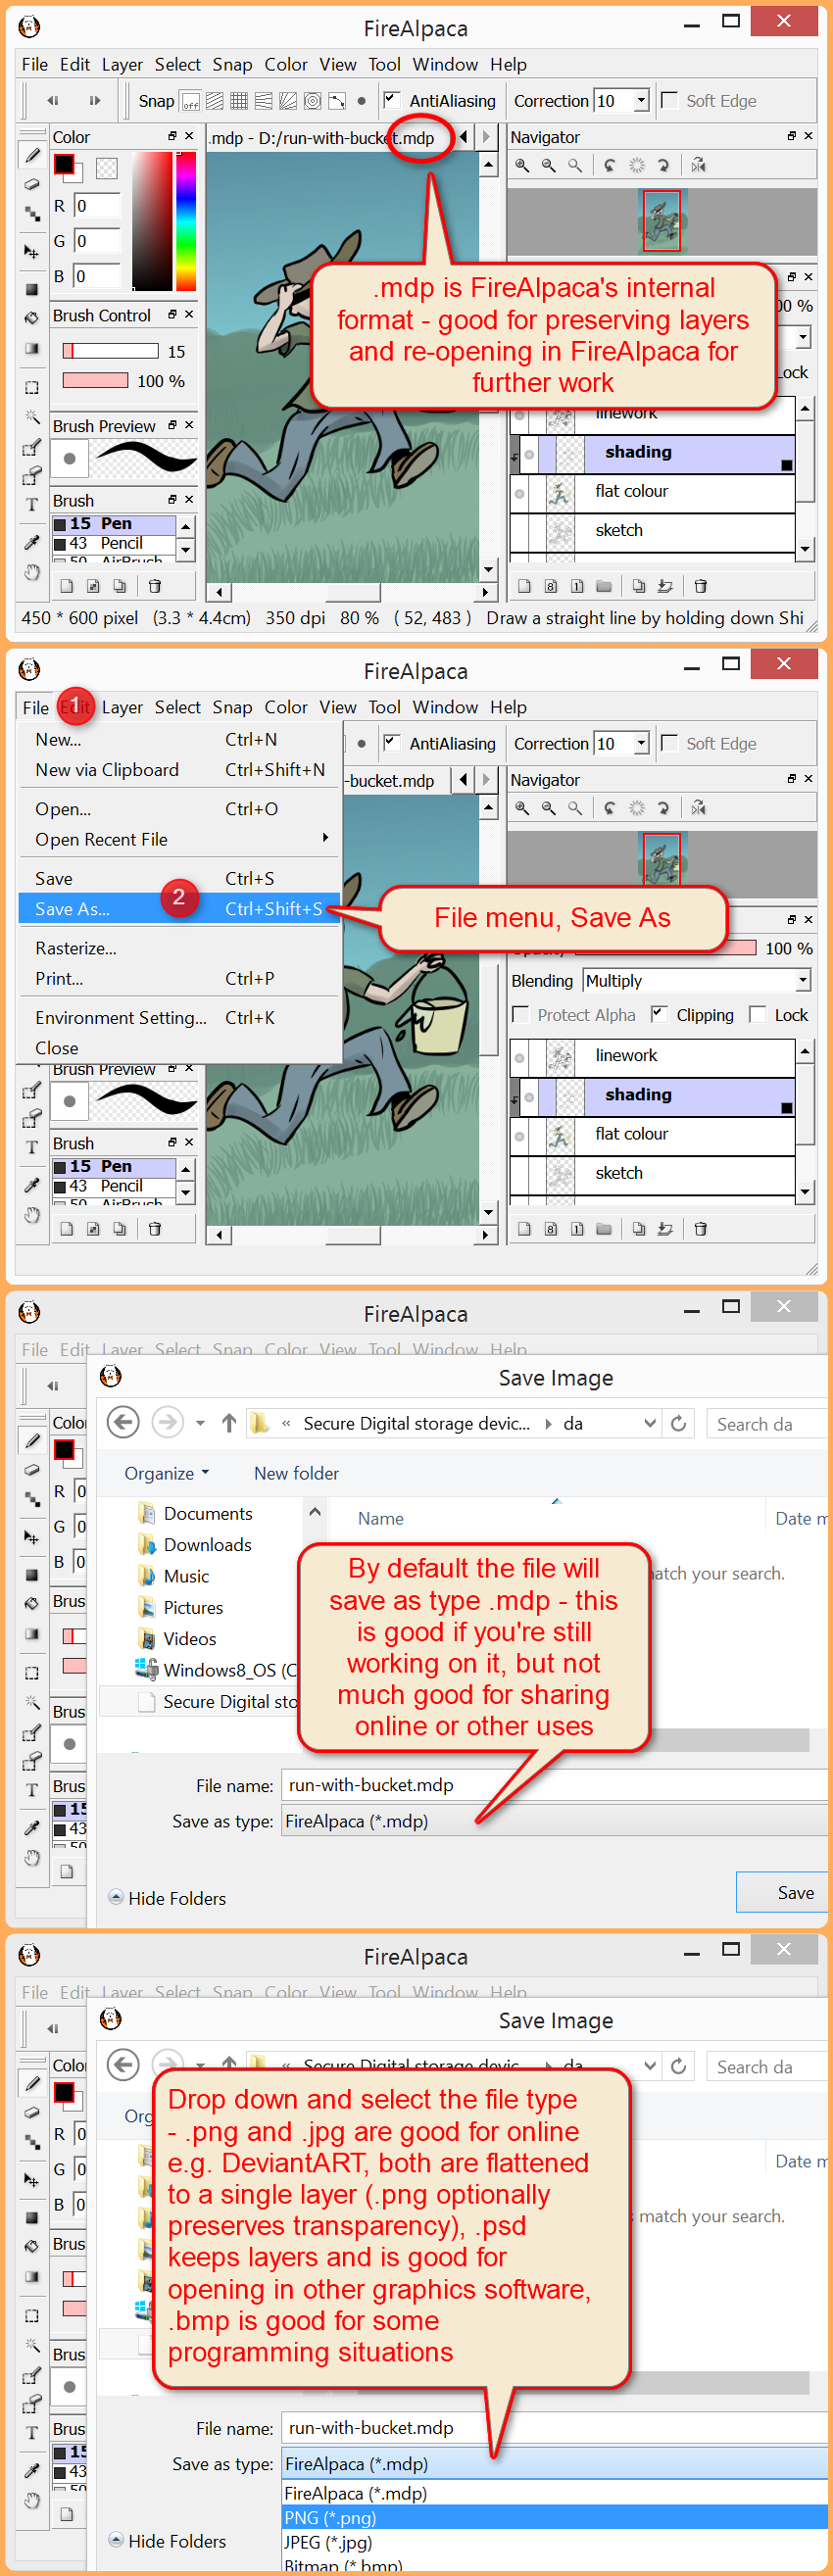833x2576 pixels.
Task: Choose the Bucket fill tool in top window
Action: (x=32, y=317)
